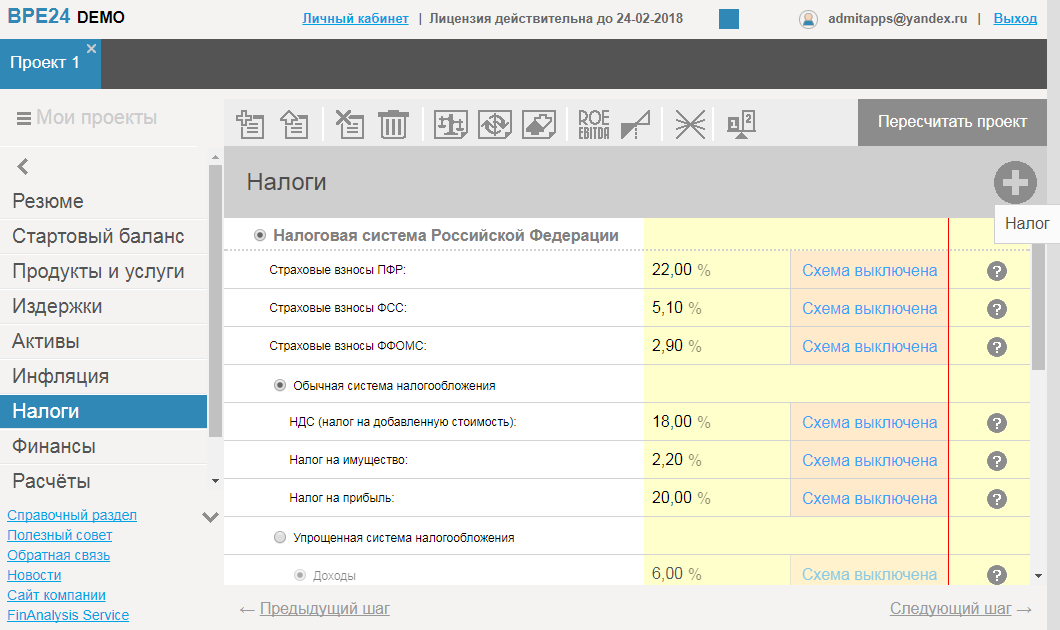Click the НДС rate field 18,00
The height and width of the screenshot is (630, 1060).
tap(671, 422)
